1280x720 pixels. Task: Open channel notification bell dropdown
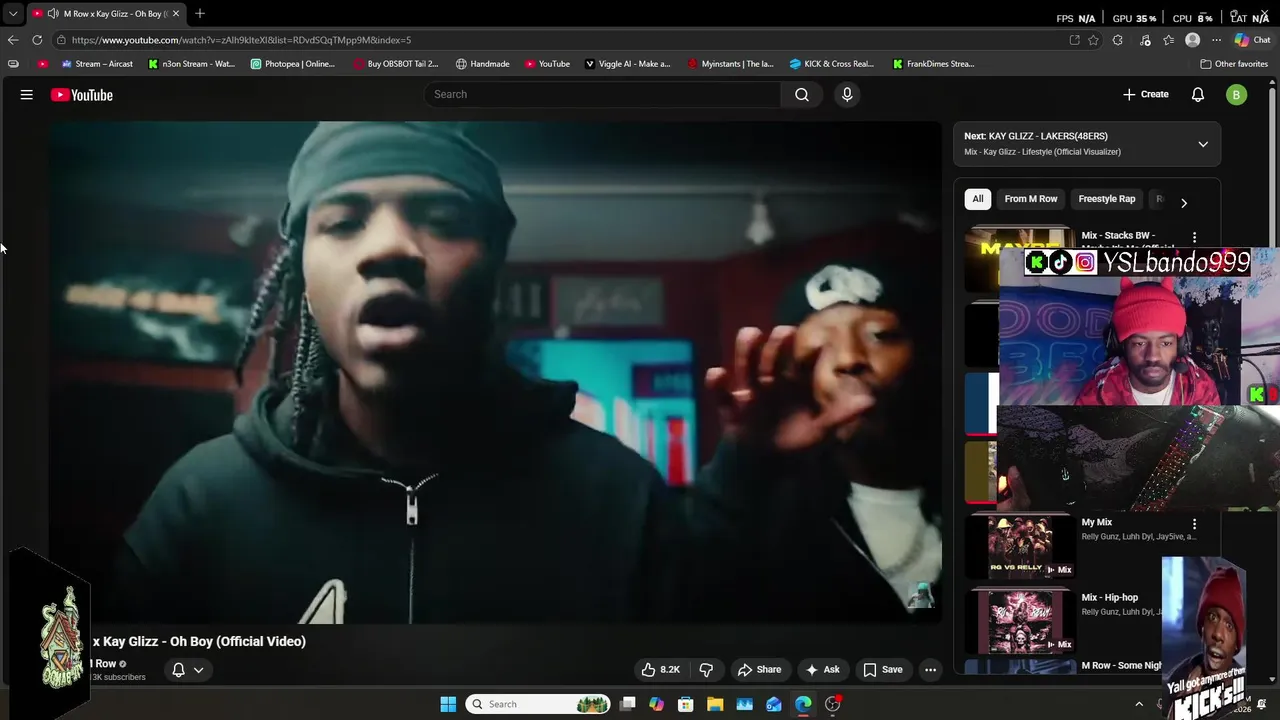point(188,670)
